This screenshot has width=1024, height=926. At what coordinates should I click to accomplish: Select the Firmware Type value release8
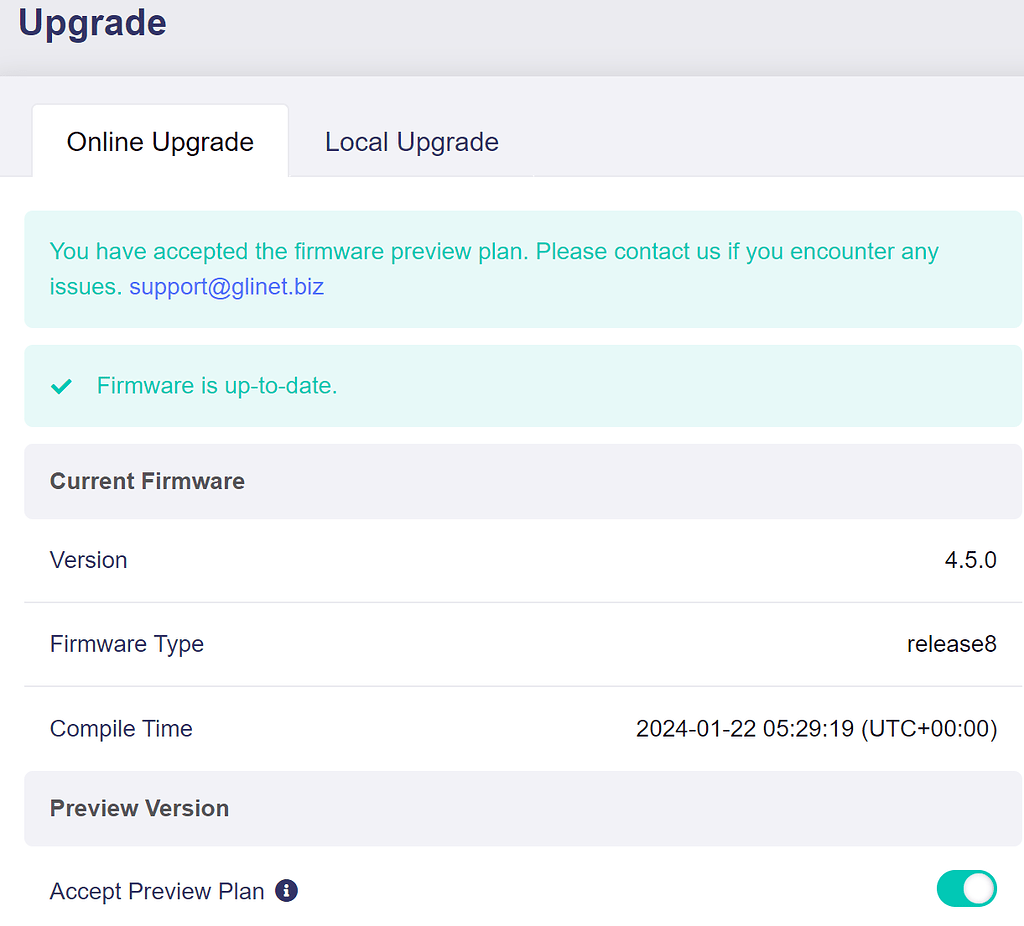952,644
